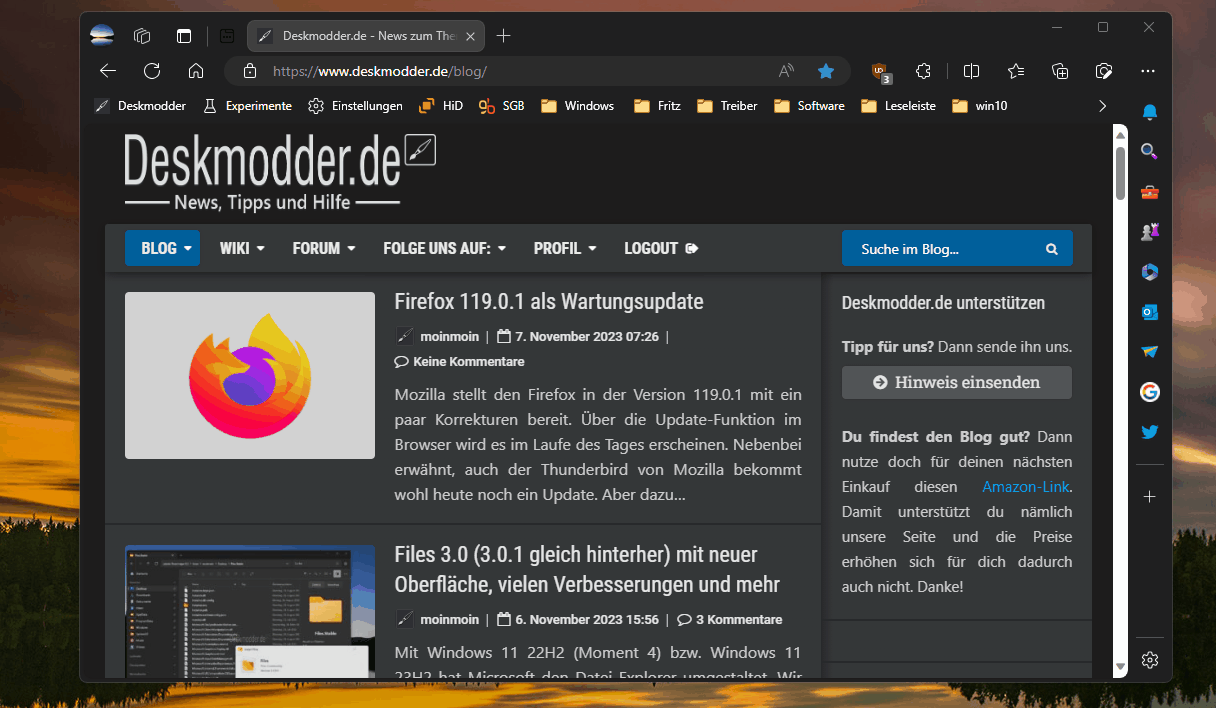Image resolution: width=1216 pixels, height=708 pixels.
Task: Expand the Software favorites folder
Action: [809, 105]
